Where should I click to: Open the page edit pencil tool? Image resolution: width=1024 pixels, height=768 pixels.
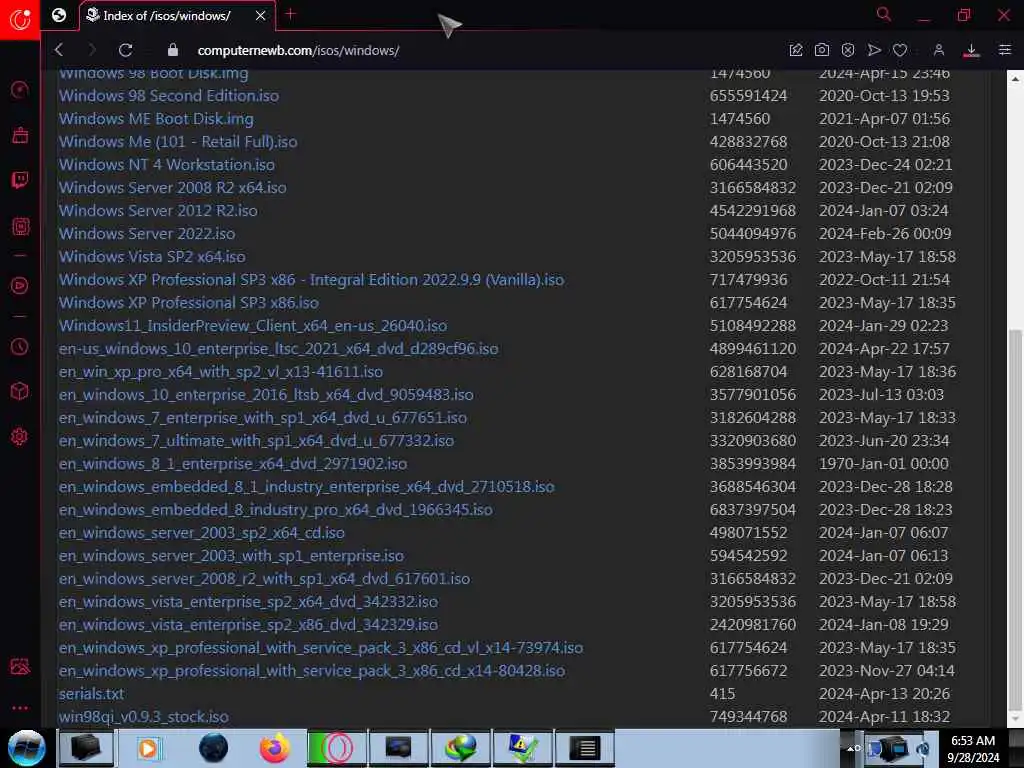pyautogui.click(x=795, y=50)
